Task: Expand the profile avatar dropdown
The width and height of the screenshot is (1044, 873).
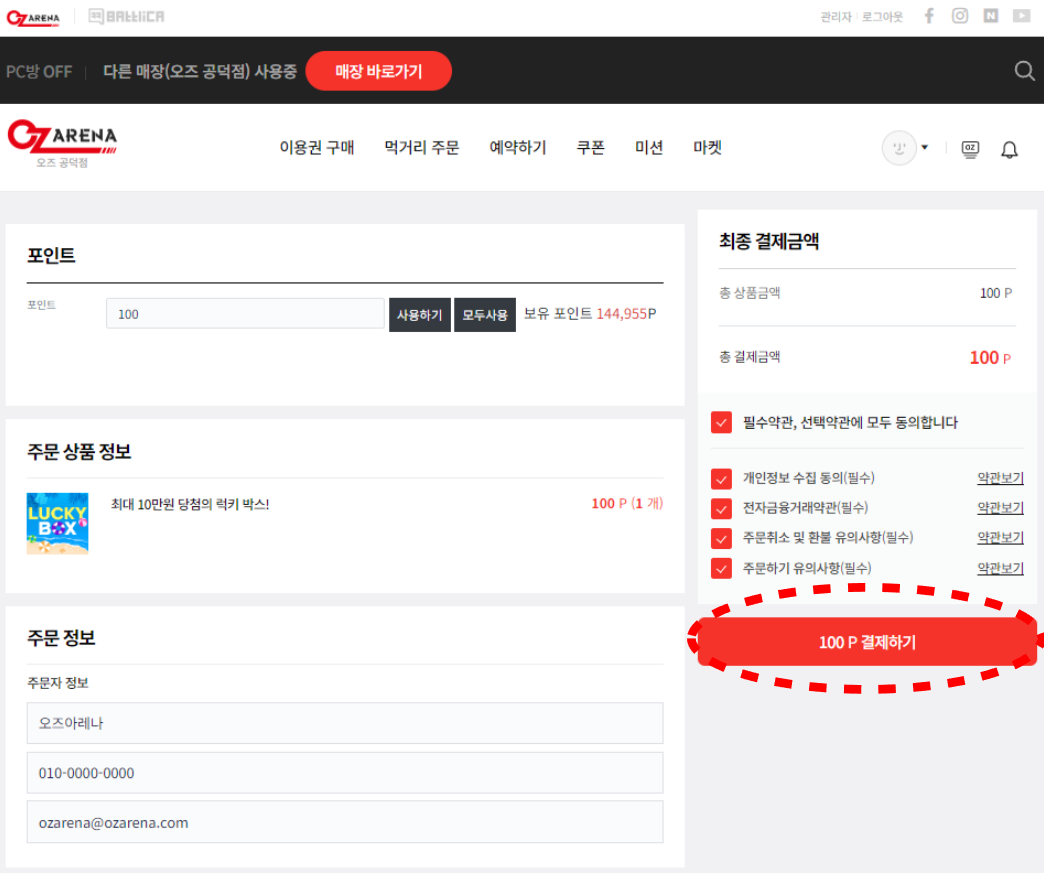Action: pyautogui.click(x=905, y=148)
